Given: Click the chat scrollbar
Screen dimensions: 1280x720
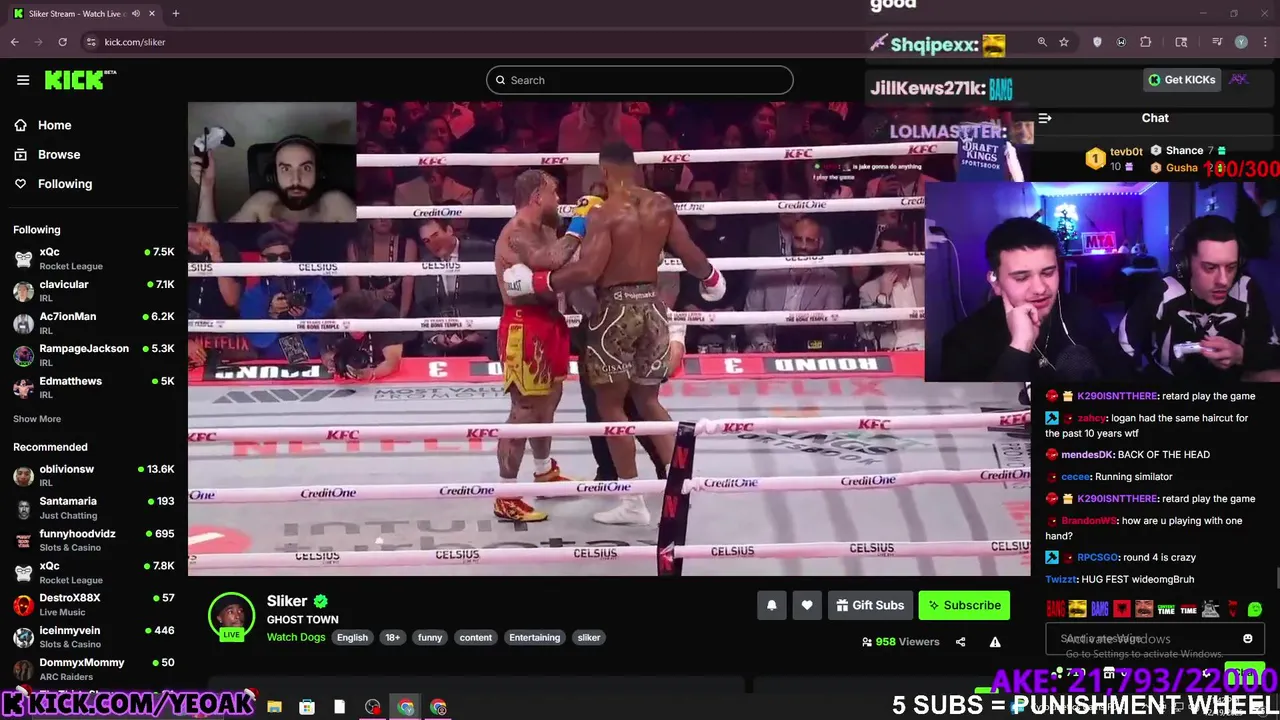Looking at the screenshot, I should (x=1276, y=578).
